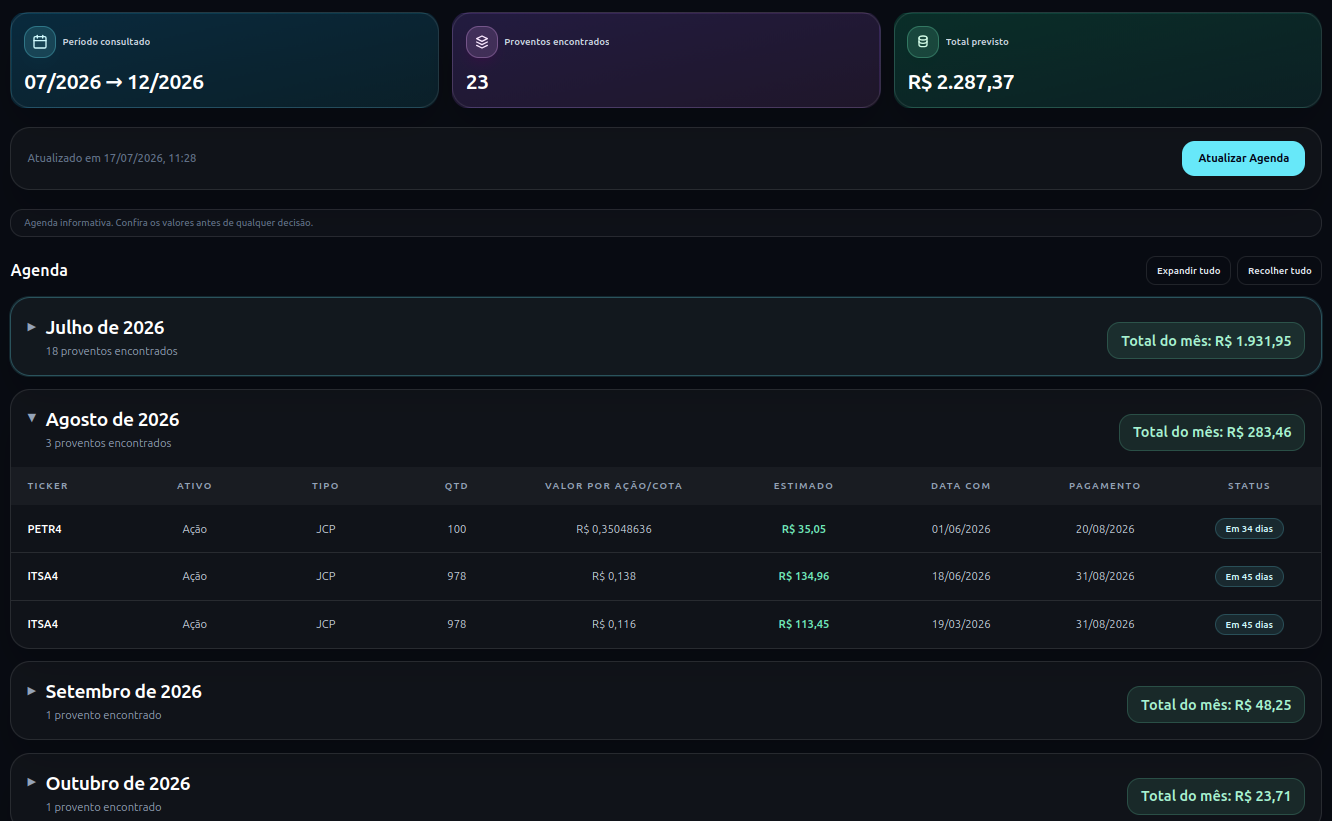This screenshot has height=821, width=1332.
Task: Click the TIPO column header
Action: tap(326, 486)
